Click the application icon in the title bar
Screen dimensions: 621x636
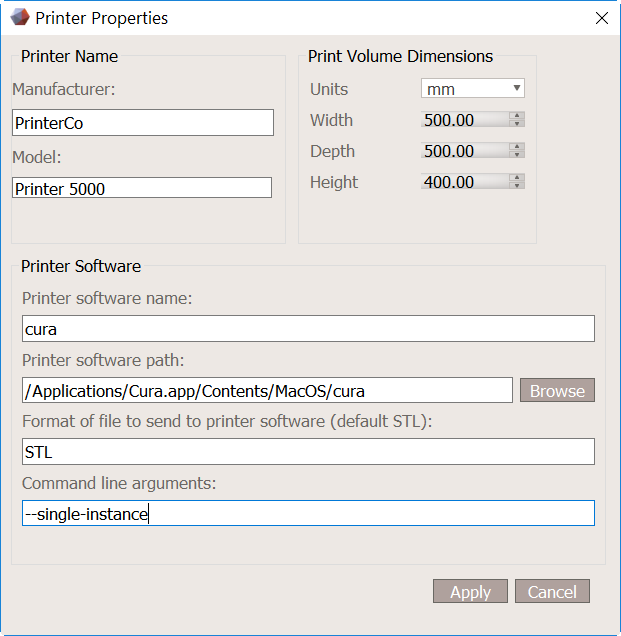pos(19,18)
